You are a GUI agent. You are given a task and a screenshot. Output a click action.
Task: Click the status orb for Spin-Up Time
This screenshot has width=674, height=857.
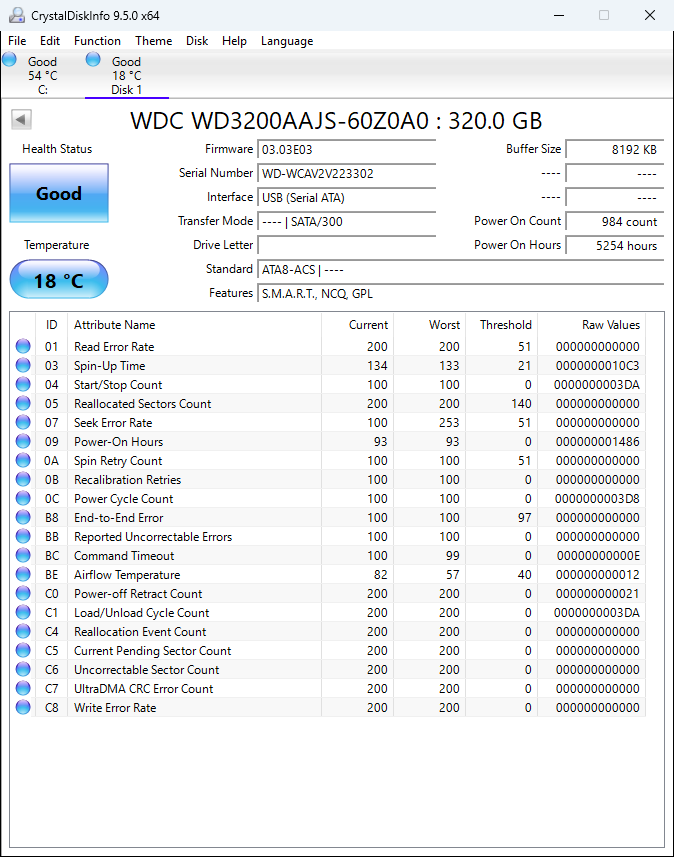click(23, 365)
